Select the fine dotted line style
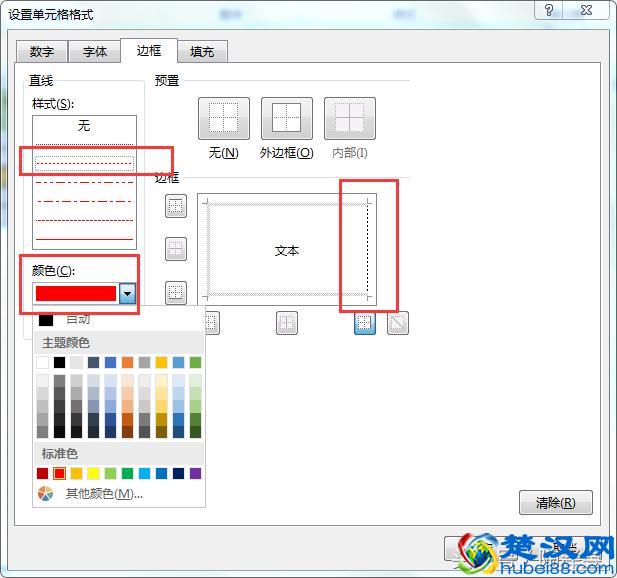The width and height of the screenshot is (617, 578). pos(84,144)
